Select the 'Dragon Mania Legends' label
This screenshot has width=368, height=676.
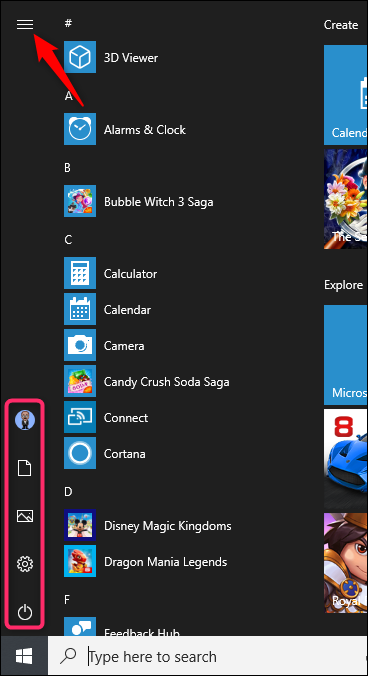165,562
